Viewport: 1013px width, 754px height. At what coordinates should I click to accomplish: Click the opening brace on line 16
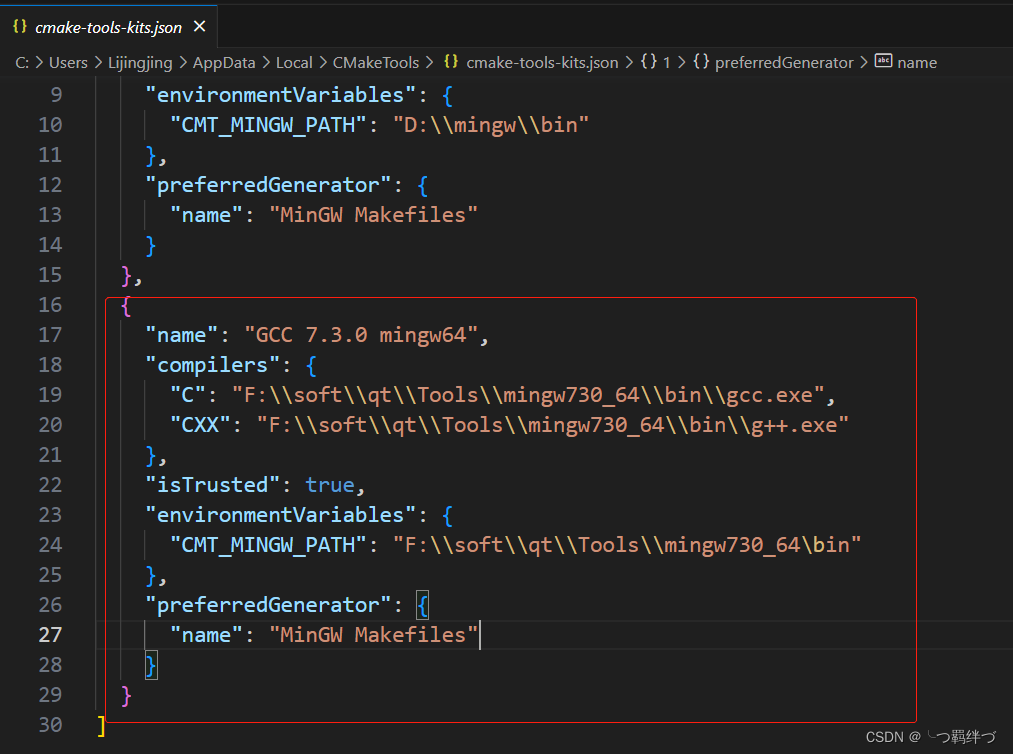(x=126, y=306)
